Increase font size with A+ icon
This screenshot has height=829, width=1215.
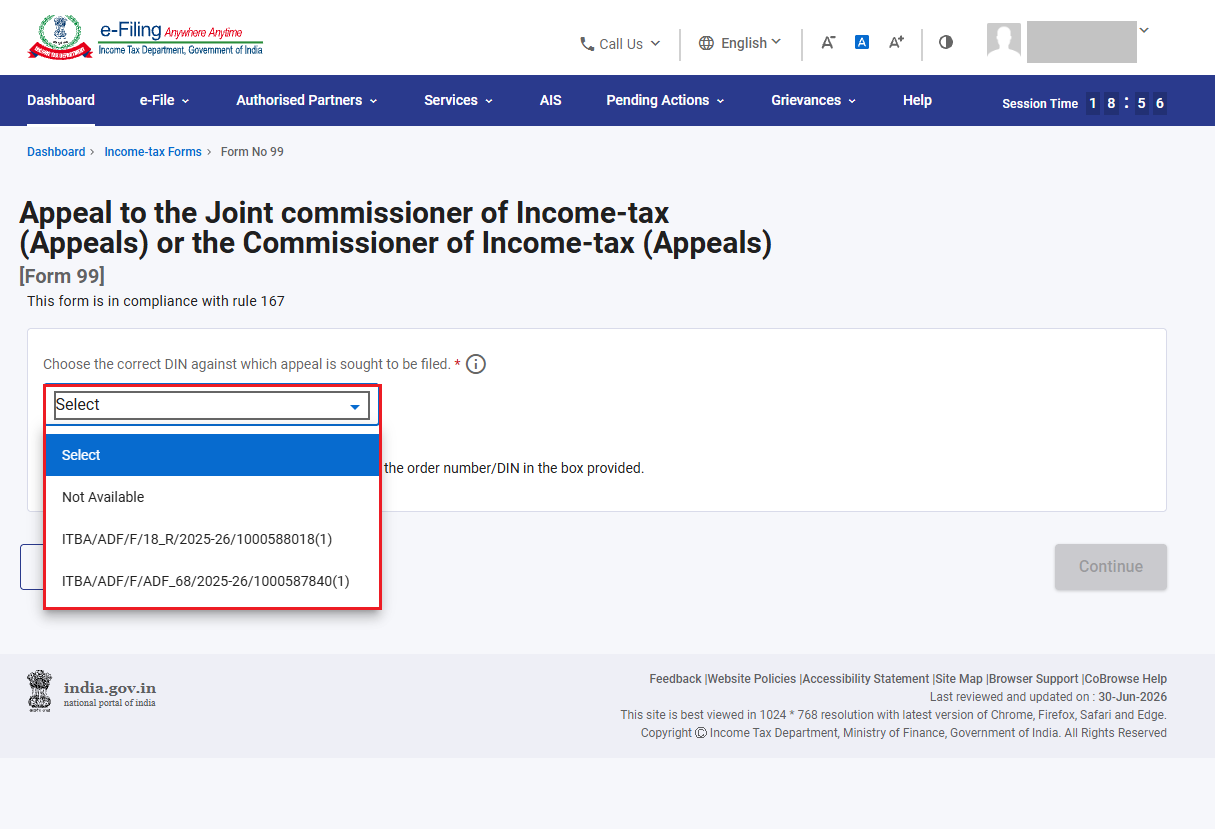(x=896, y=42)
